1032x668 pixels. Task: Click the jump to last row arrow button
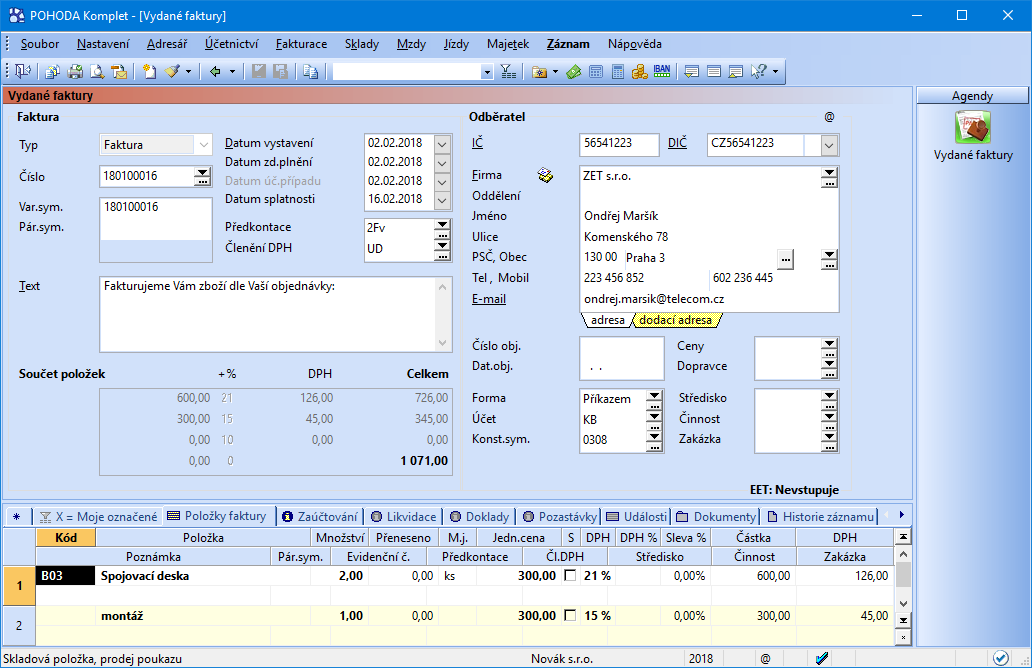[904, 621]
